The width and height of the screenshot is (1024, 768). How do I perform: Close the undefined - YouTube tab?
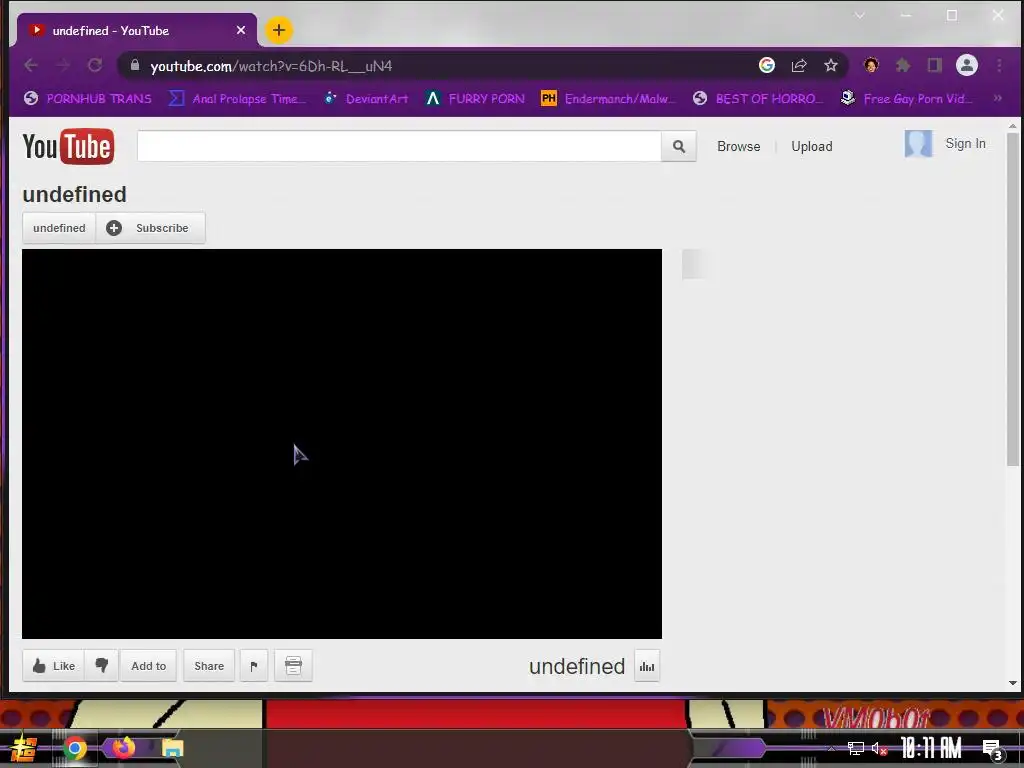(x=241, y=31)
